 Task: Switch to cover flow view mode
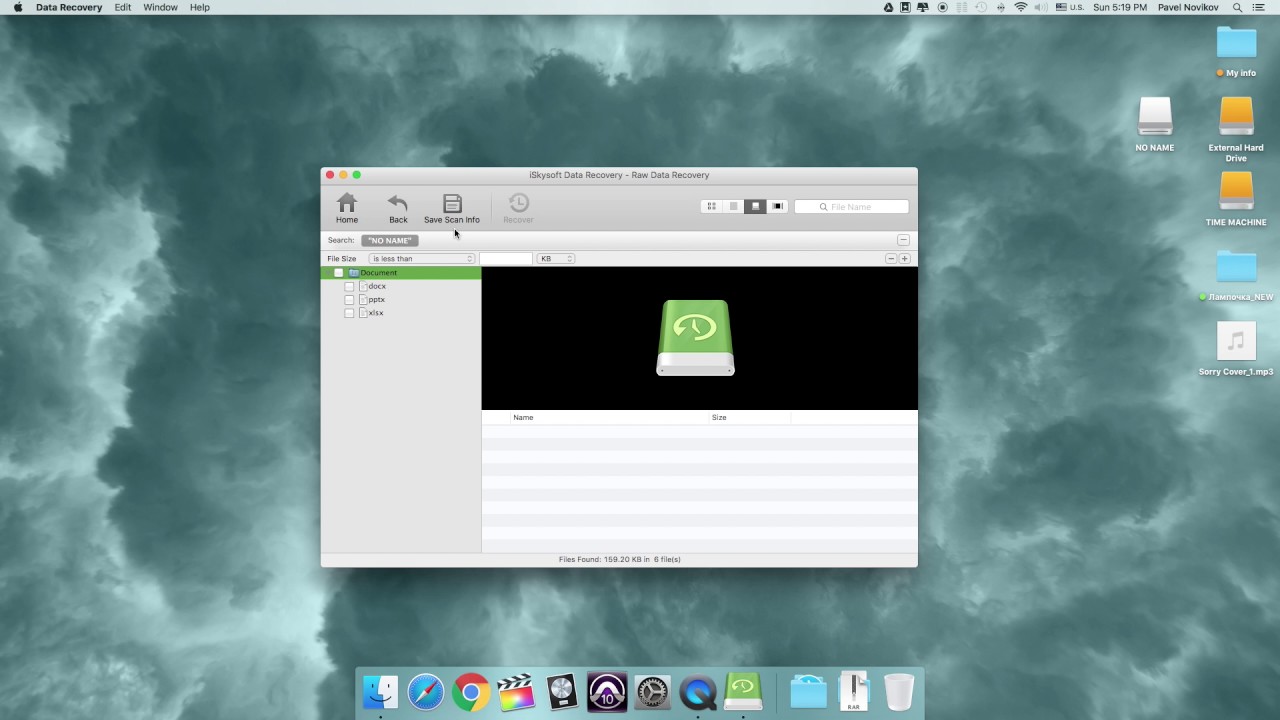(x=777, y=206)
